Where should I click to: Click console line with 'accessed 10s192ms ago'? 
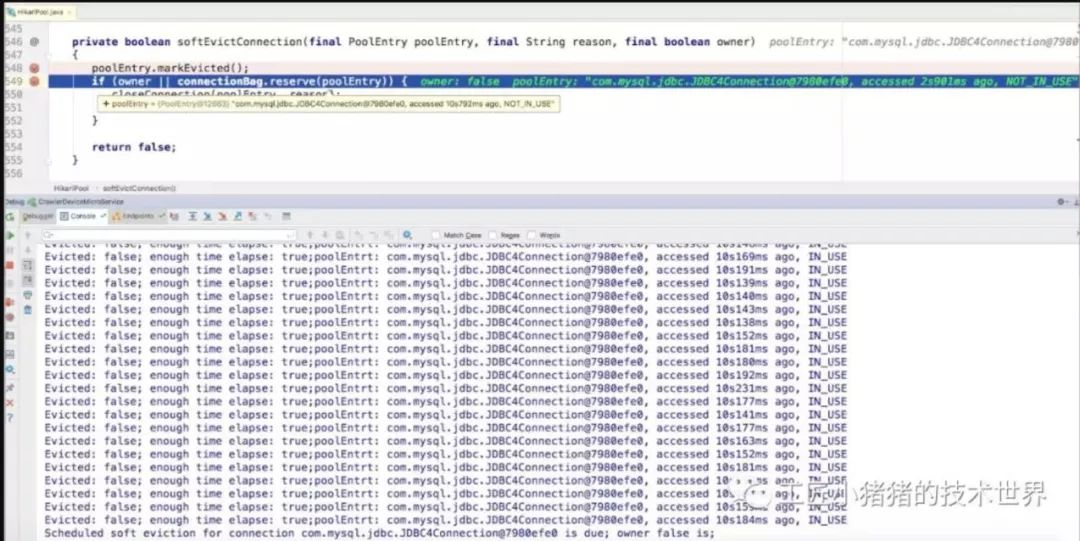pos(446,376)
